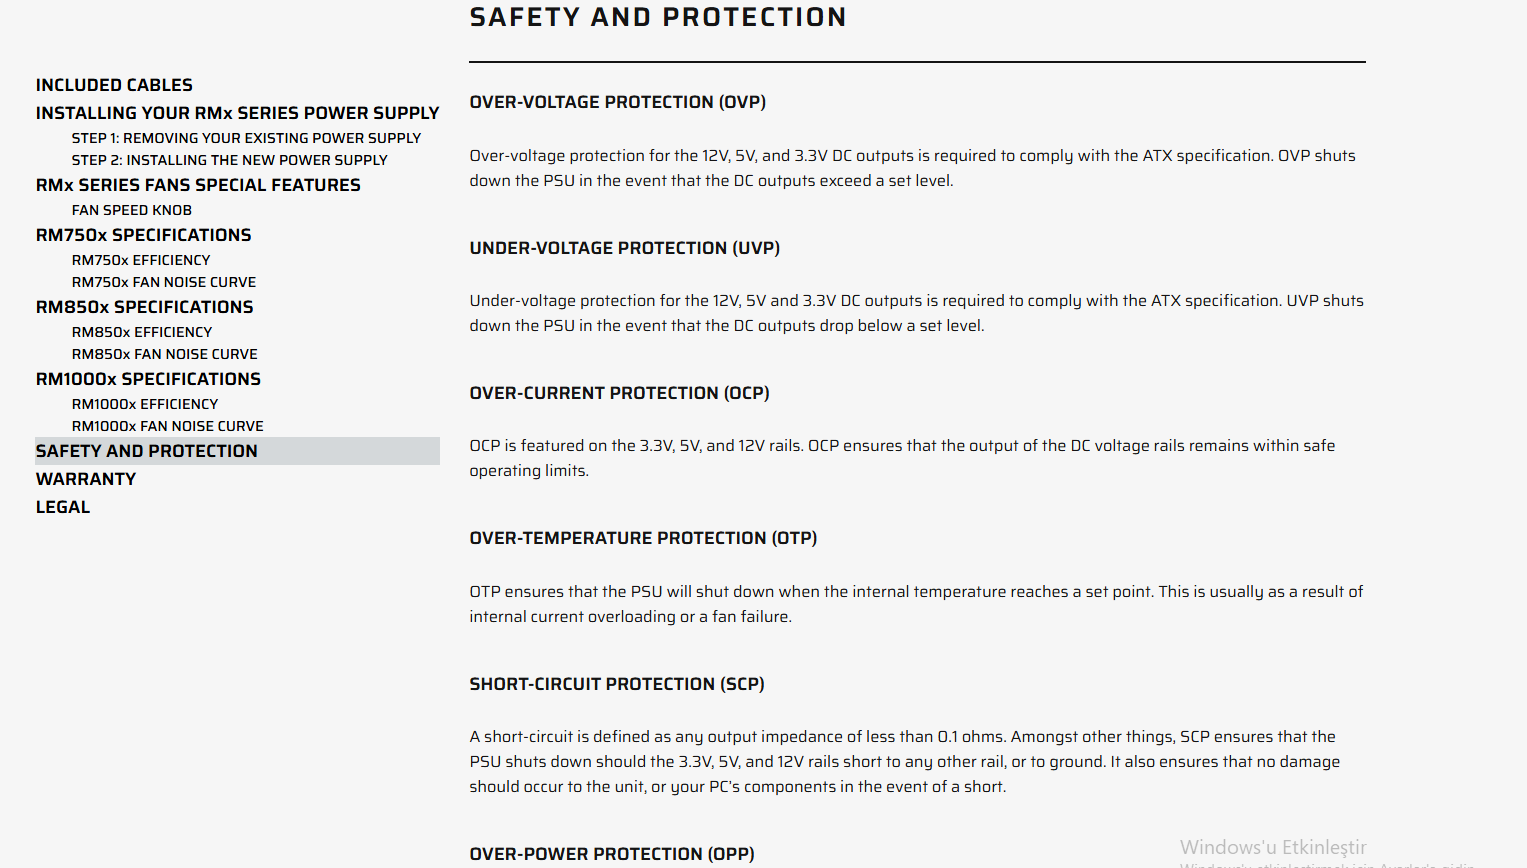Viewport: 1527px width, 868px height.
Task: Show the RM850x Fan Noise Curve
Action: [x=165, y=354]
